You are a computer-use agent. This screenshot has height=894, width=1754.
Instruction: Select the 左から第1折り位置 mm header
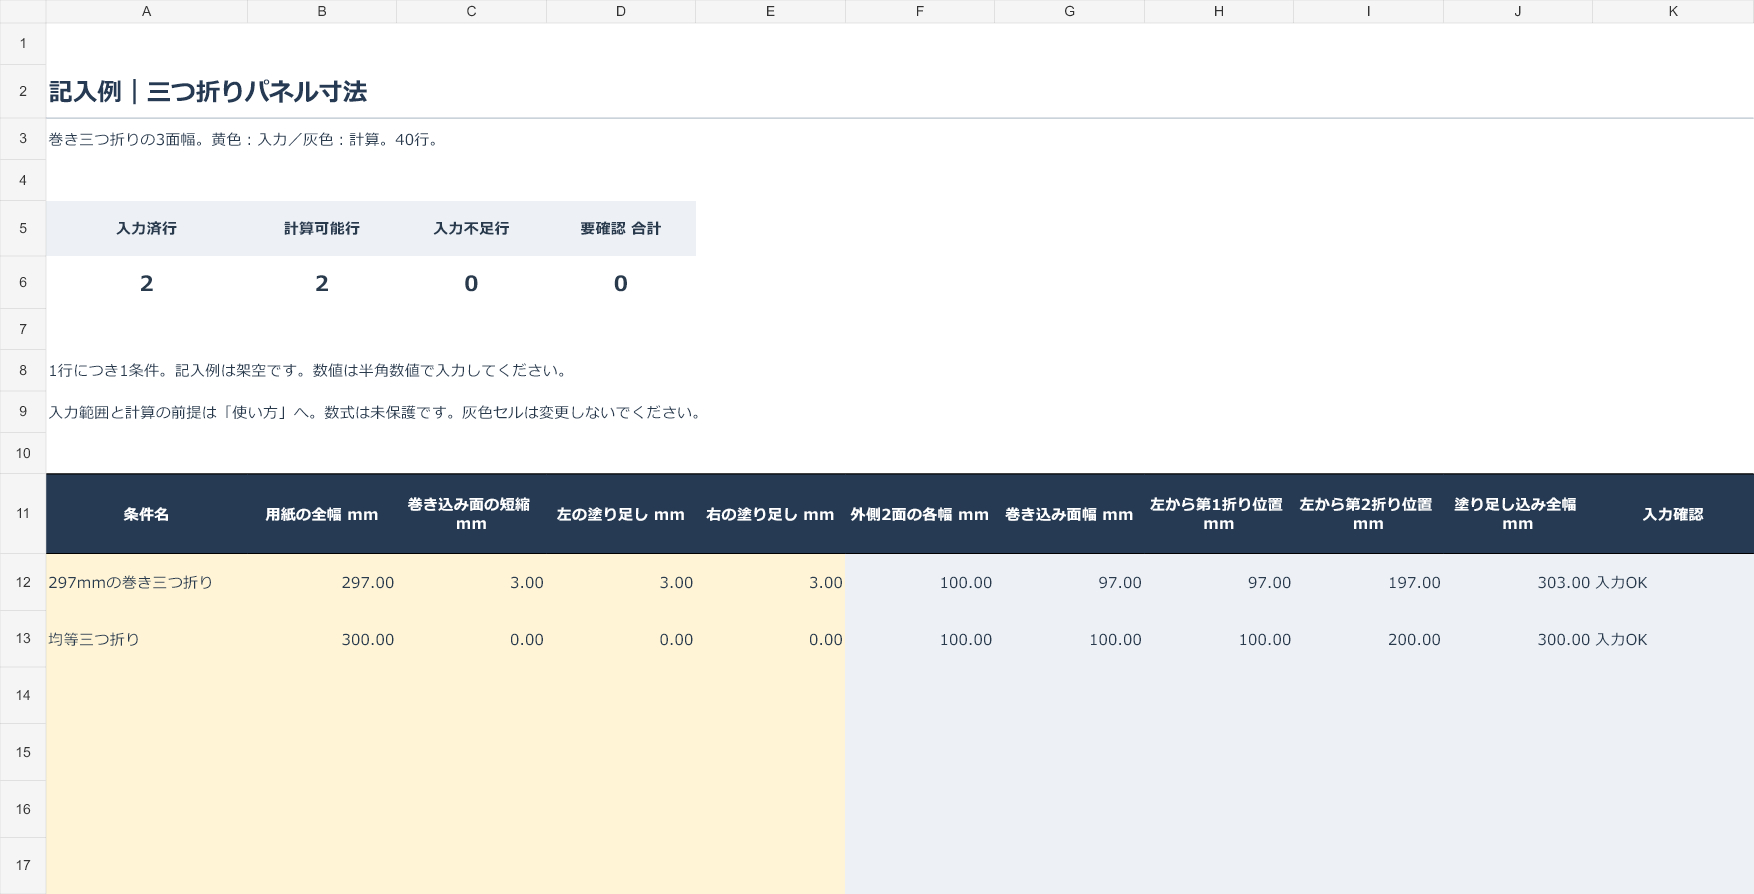click(x=1218, y=514)
